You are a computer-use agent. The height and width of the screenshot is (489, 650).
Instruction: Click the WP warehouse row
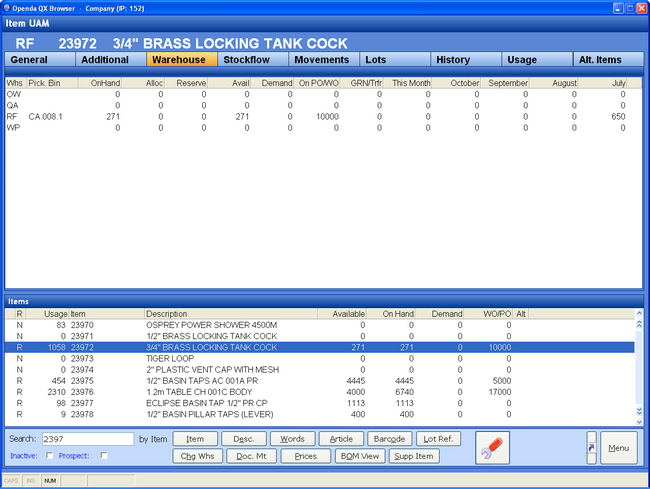tap(323, 128)
